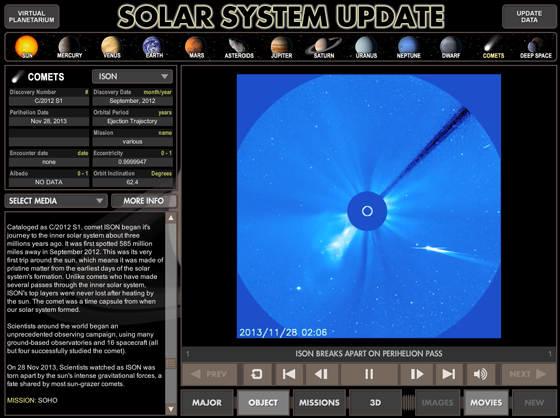The width and height of the screenshot is (560, 418).
Task: Switch to the IMAGES tab
Action: click(x=437, y=403)
